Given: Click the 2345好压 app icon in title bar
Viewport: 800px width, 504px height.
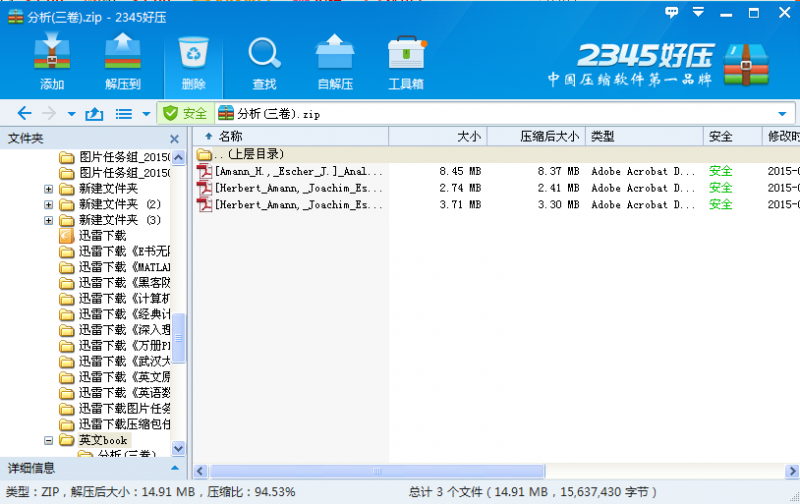Looking at the screenshot, I should pos(16,17).
